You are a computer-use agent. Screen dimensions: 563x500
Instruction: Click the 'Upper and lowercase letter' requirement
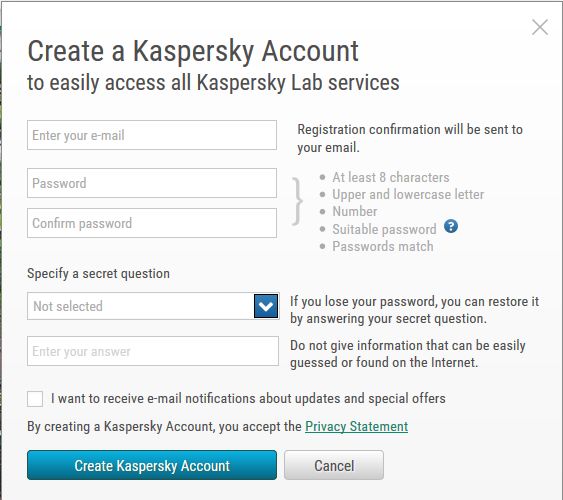pyautogui.click(x=408, y=195)
